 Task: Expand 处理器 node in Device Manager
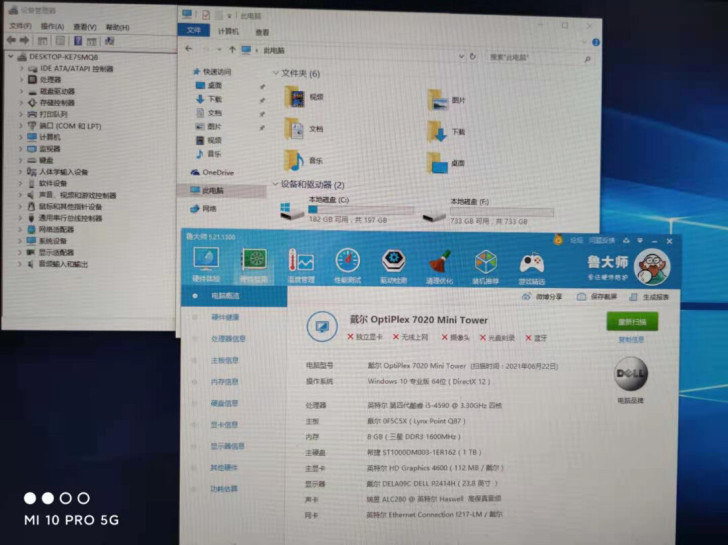tap(21, 79)
